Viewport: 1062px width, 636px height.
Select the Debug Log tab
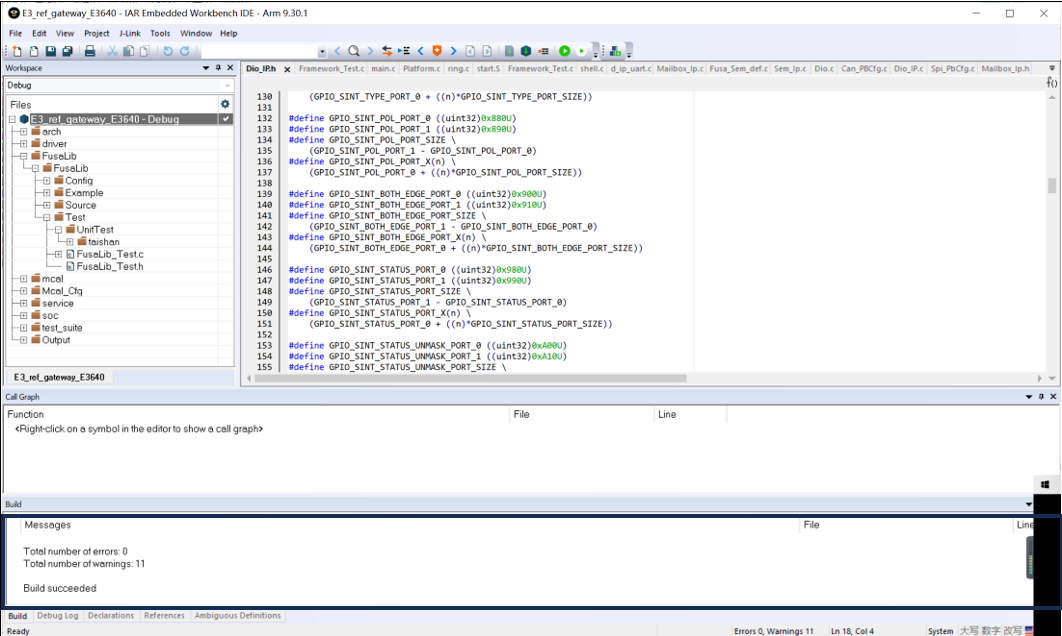click(57, 616)
